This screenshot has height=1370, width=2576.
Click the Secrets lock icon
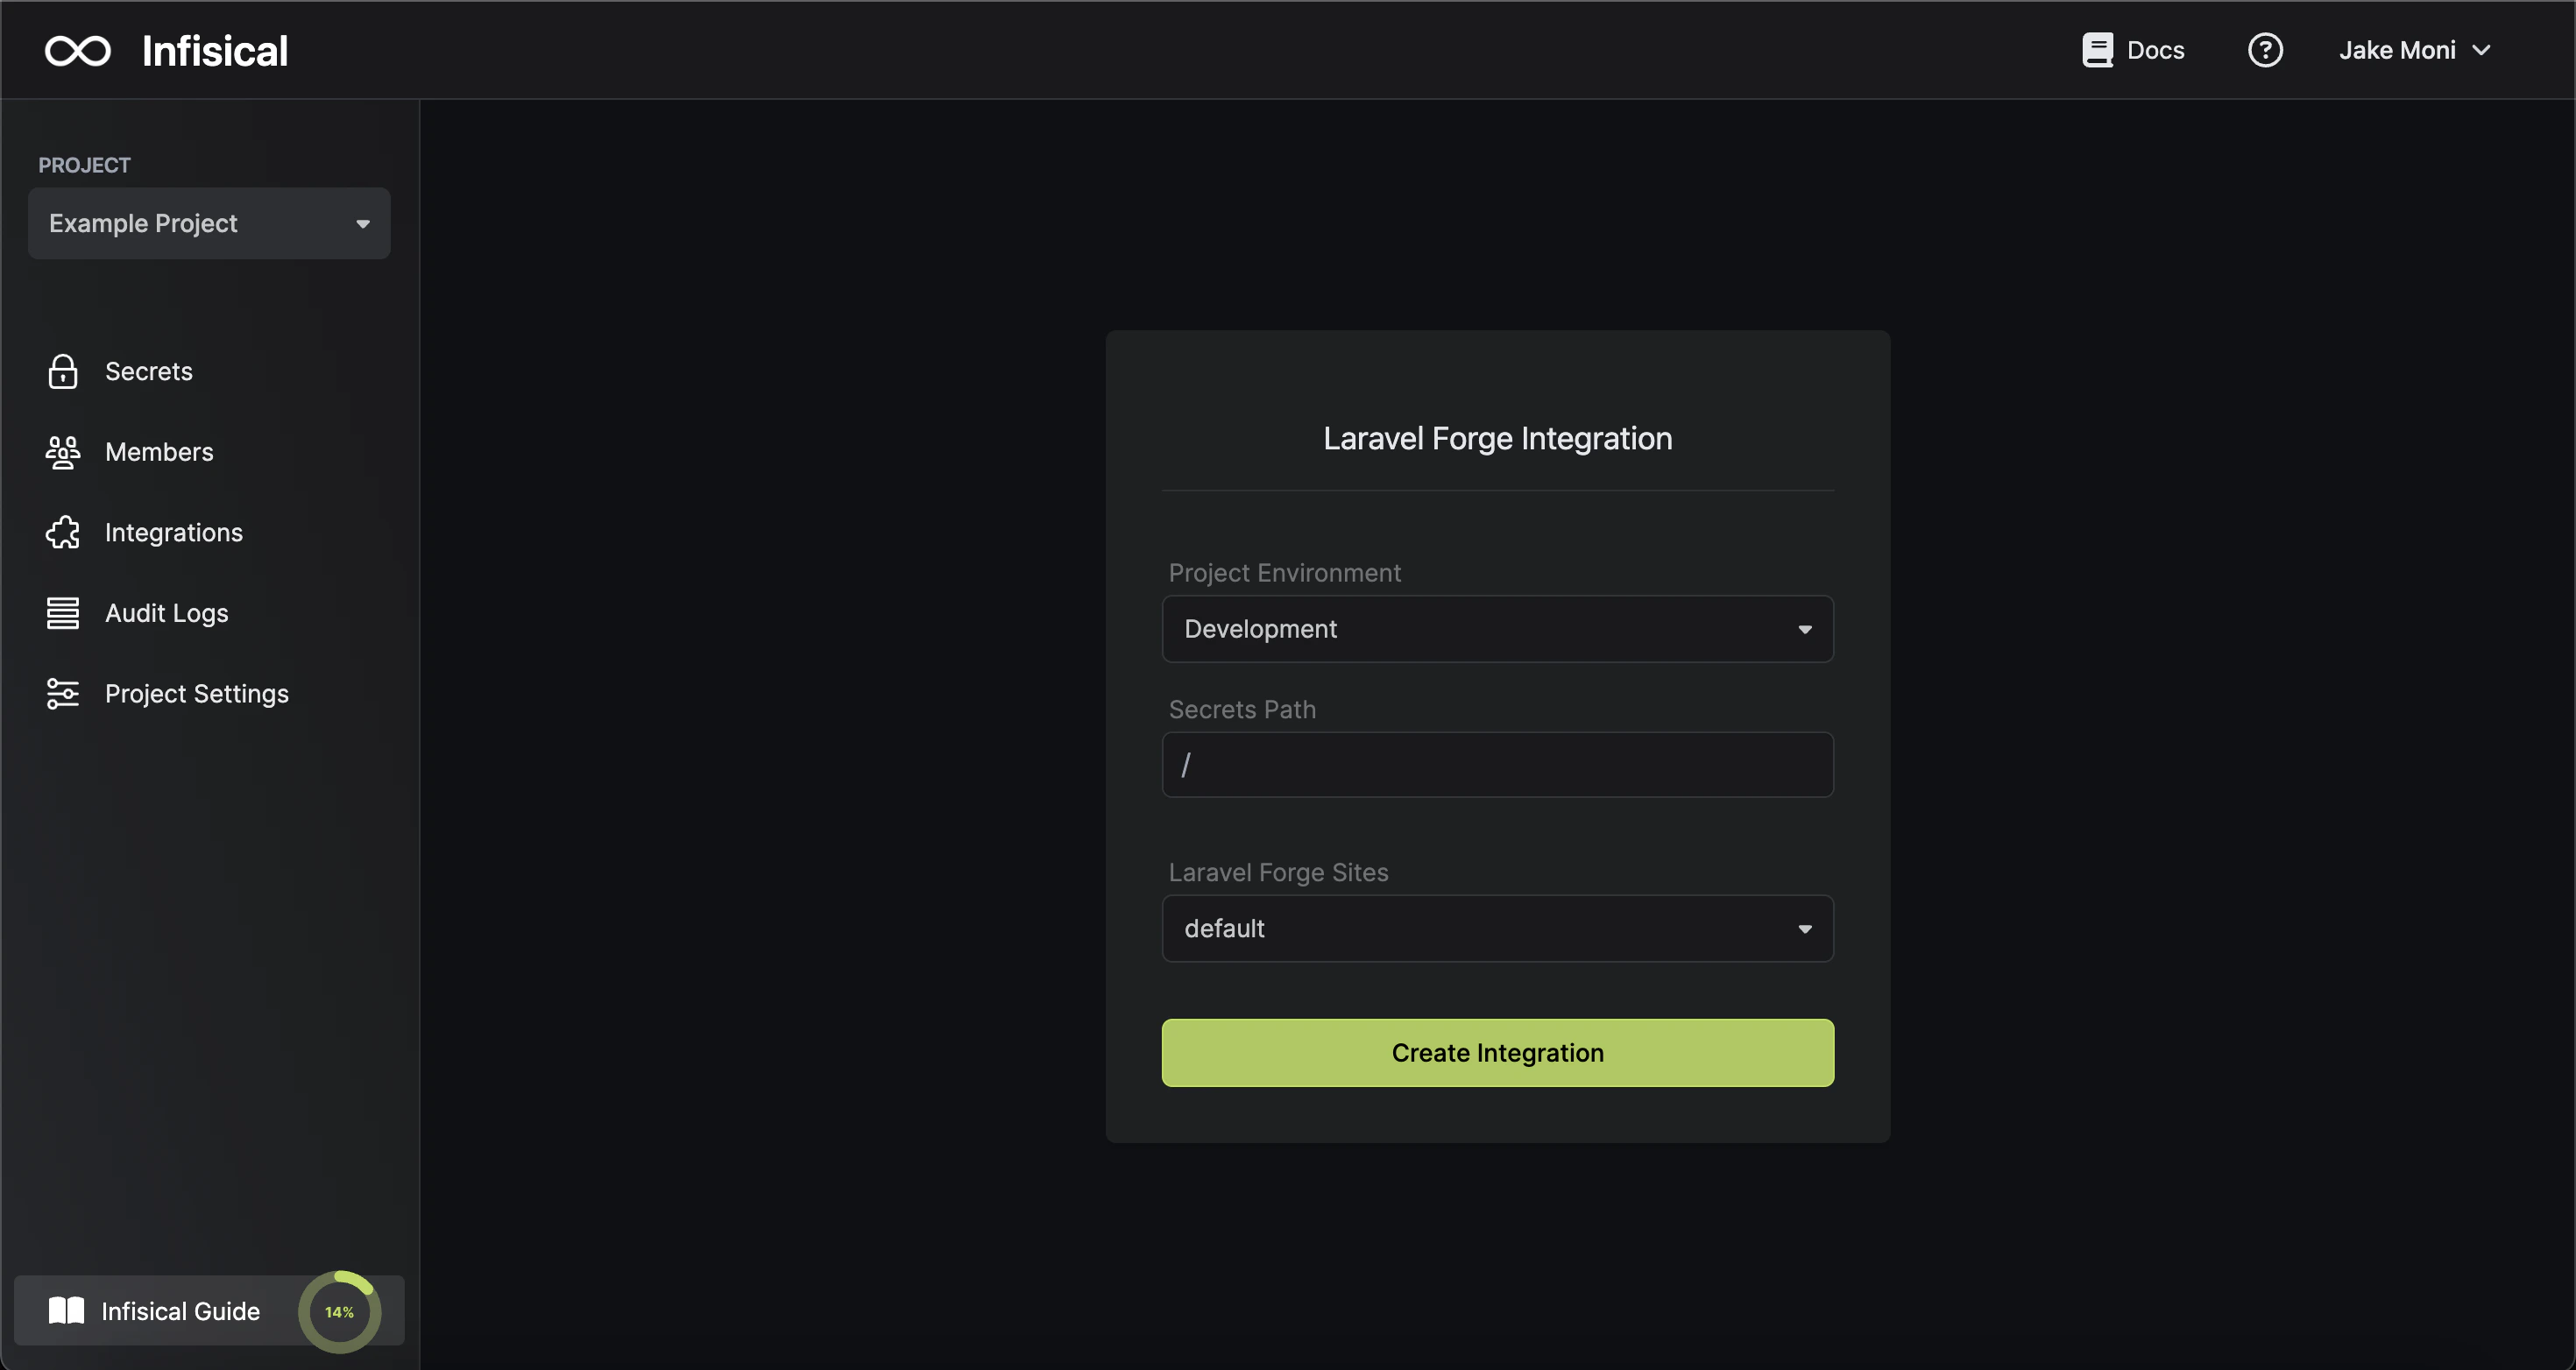coord(63,371)
